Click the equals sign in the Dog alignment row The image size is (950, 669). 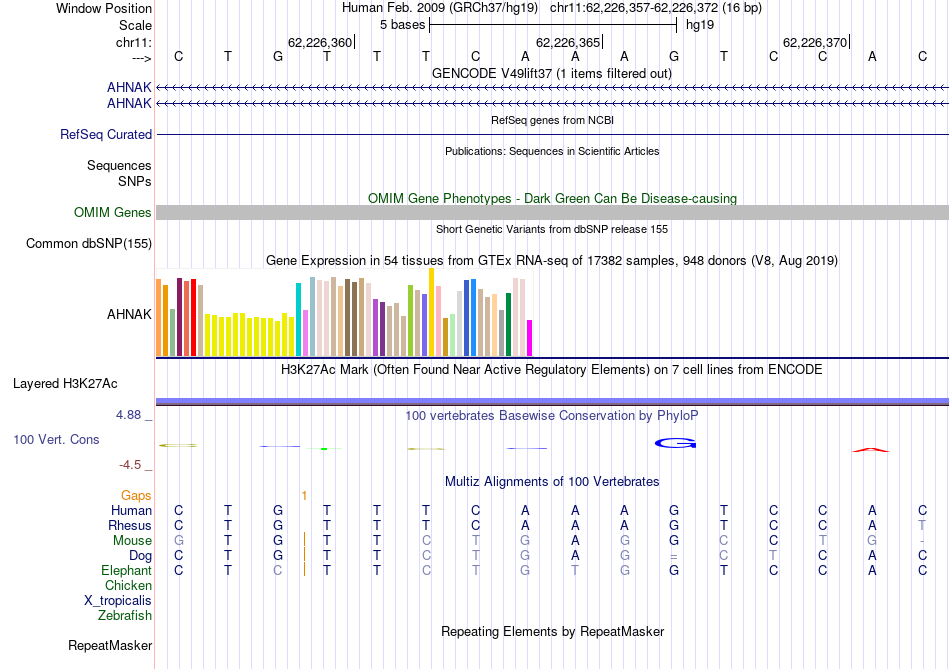(x=674, y=556)
